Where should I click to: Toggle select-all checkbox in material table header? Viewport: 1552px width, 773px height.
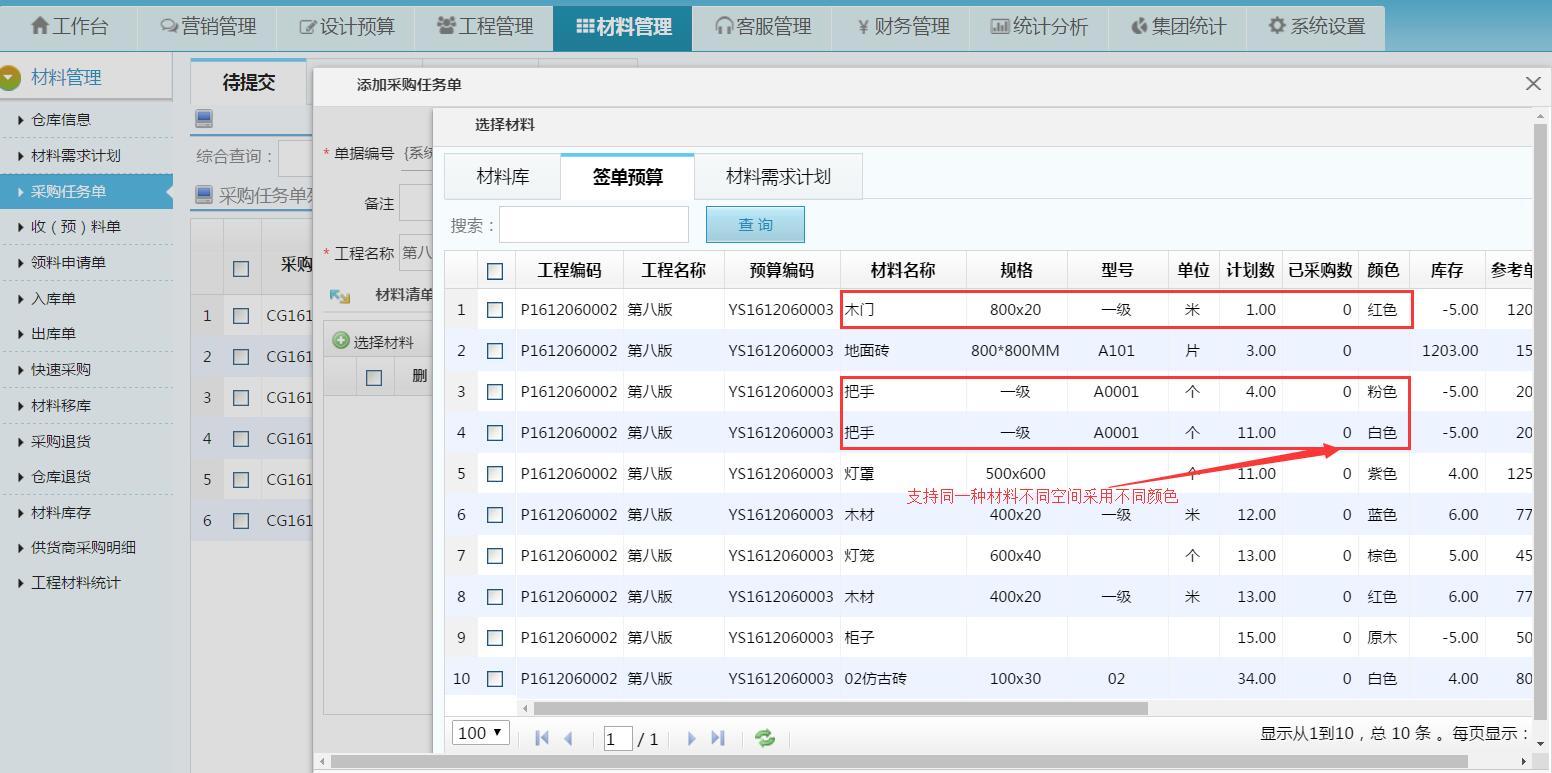495,271
